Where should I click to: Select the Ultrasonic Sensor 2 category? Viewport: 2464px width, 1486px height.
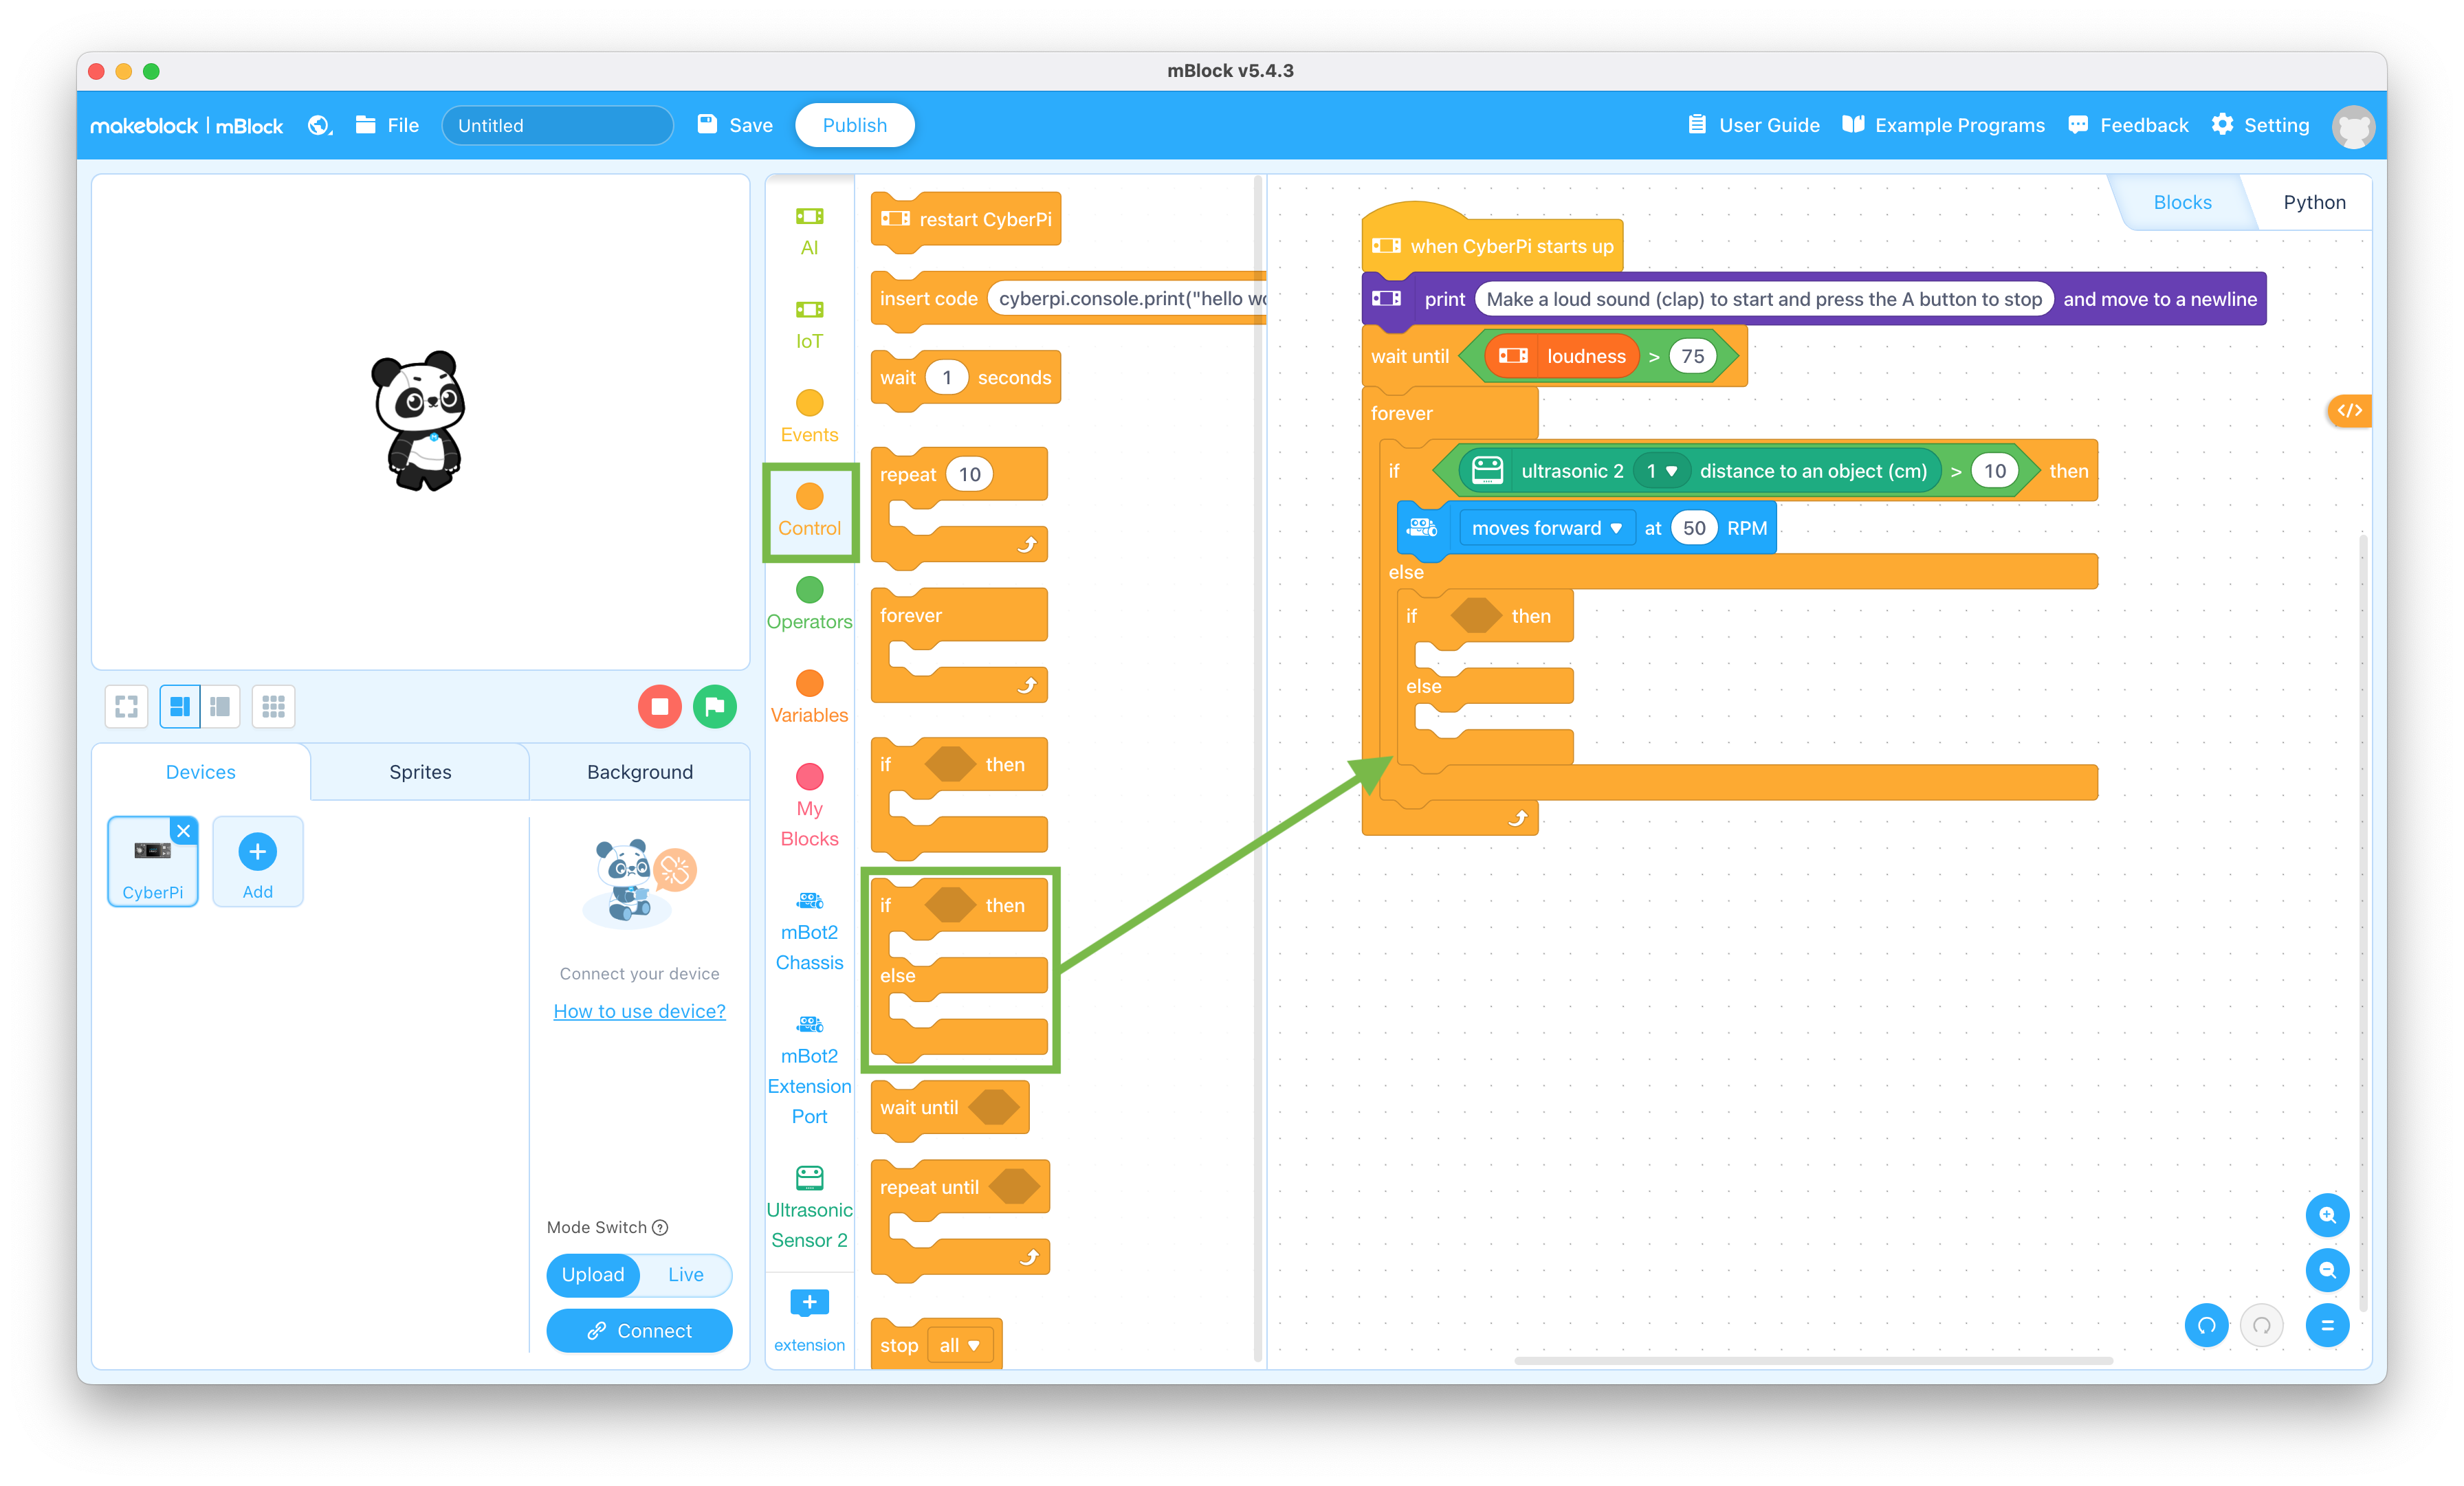(x=809, y=1207)
